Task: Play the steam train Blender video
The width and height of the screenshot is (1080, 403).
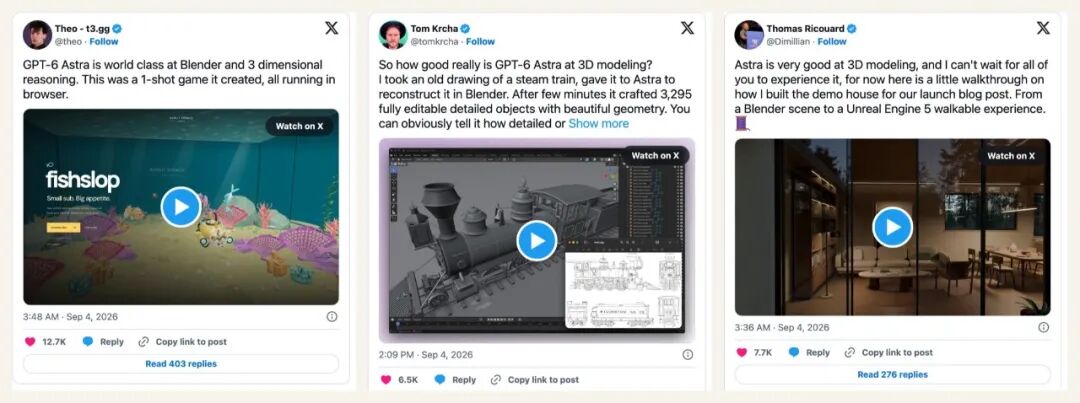Action: [537, 240]
